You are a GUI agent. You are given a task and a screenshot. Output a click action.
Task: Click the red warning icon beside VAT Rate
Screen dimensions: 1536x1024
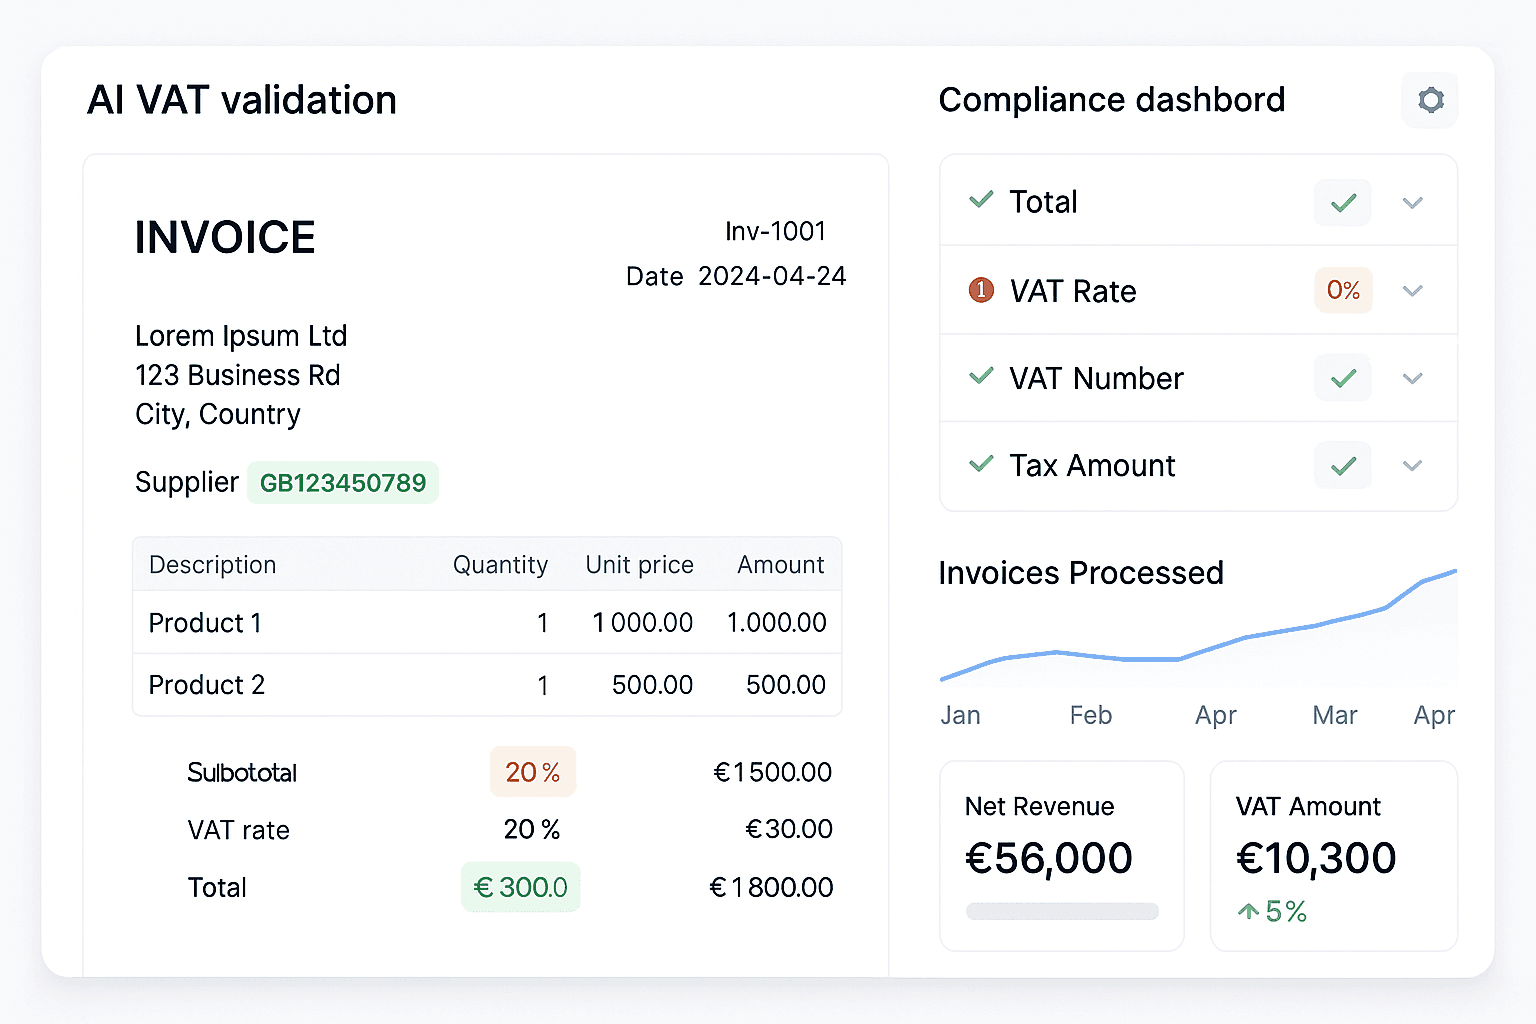pyautogui.click(x=982, y=290)
